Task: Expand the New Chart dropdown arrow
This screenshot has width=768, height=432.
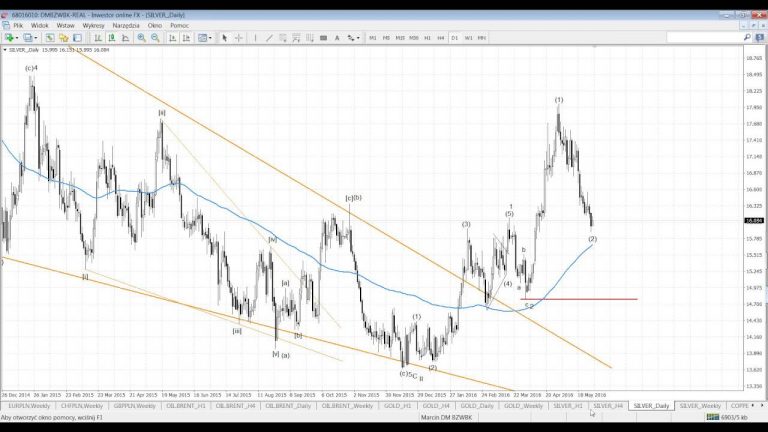Action: click(x=17, y=38)
